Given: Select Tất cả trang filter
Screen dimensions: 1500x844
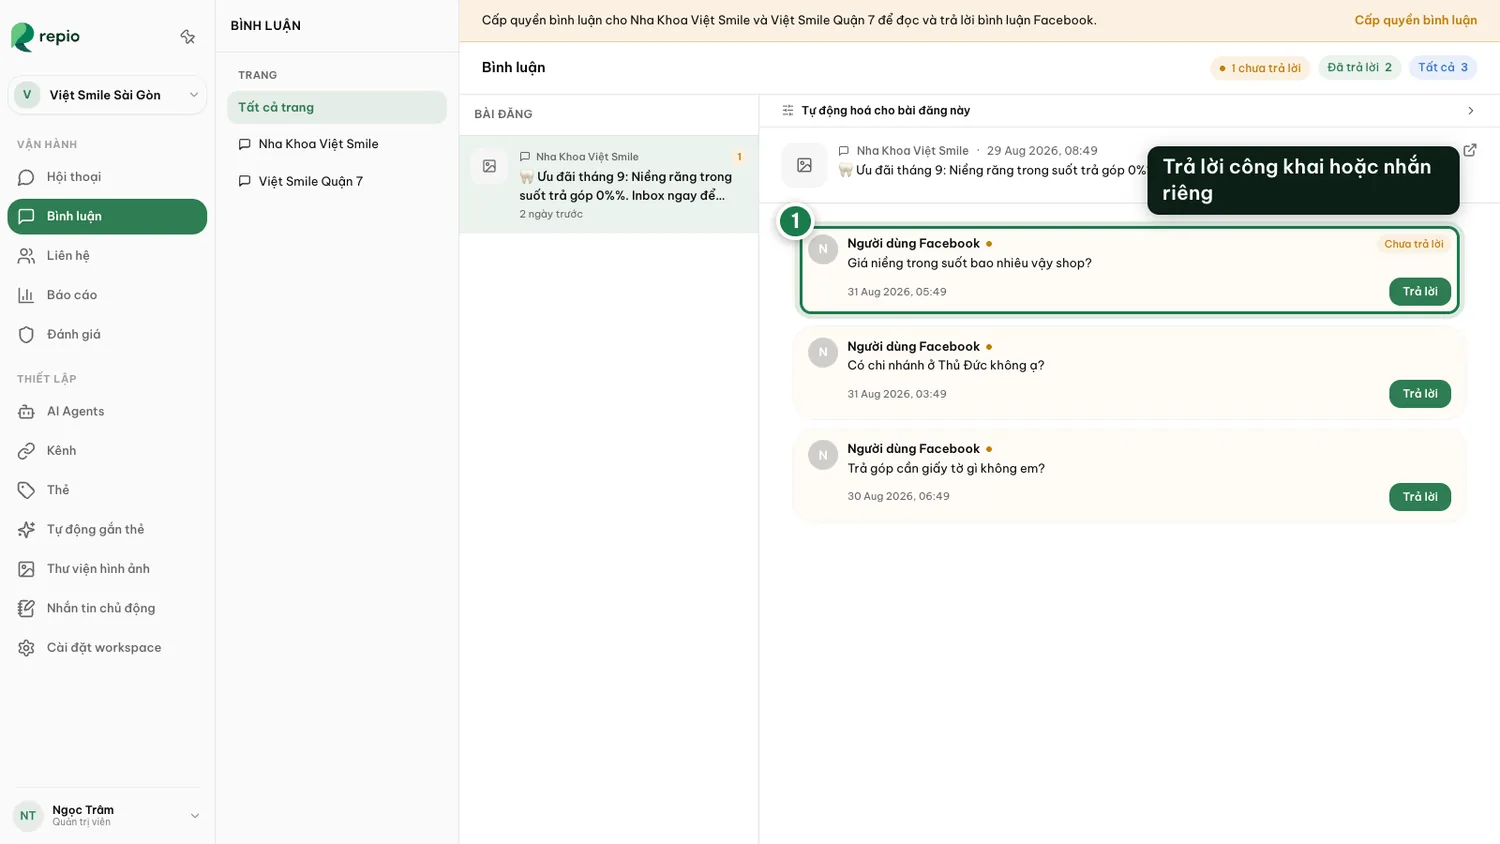Looking at the screenshot, I should pyautogui.click(x=337, y=107).
